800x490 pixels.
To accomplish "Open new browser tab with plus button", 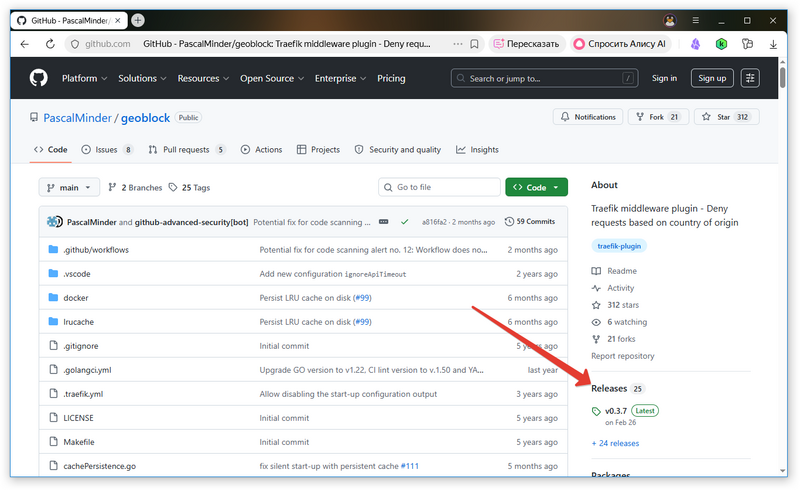I will (x=138, y=20).
